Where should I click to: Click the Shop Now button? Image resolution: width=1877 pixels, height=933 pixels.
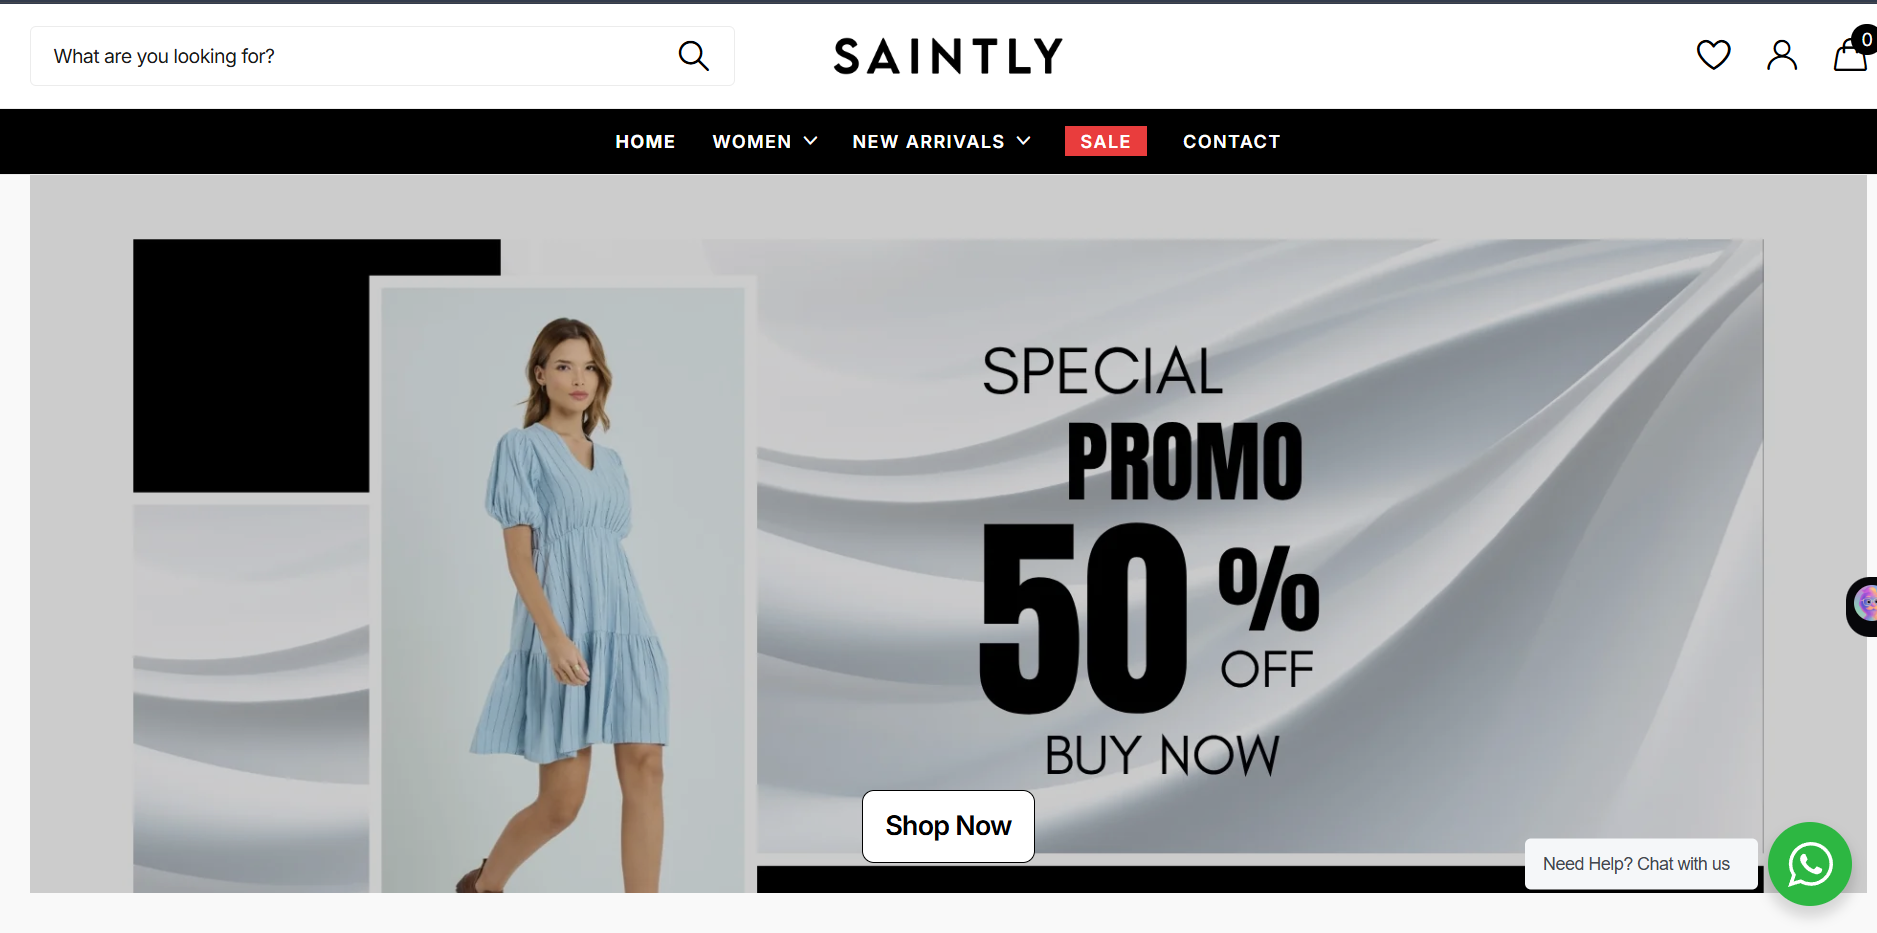click(x=948, y=826)
